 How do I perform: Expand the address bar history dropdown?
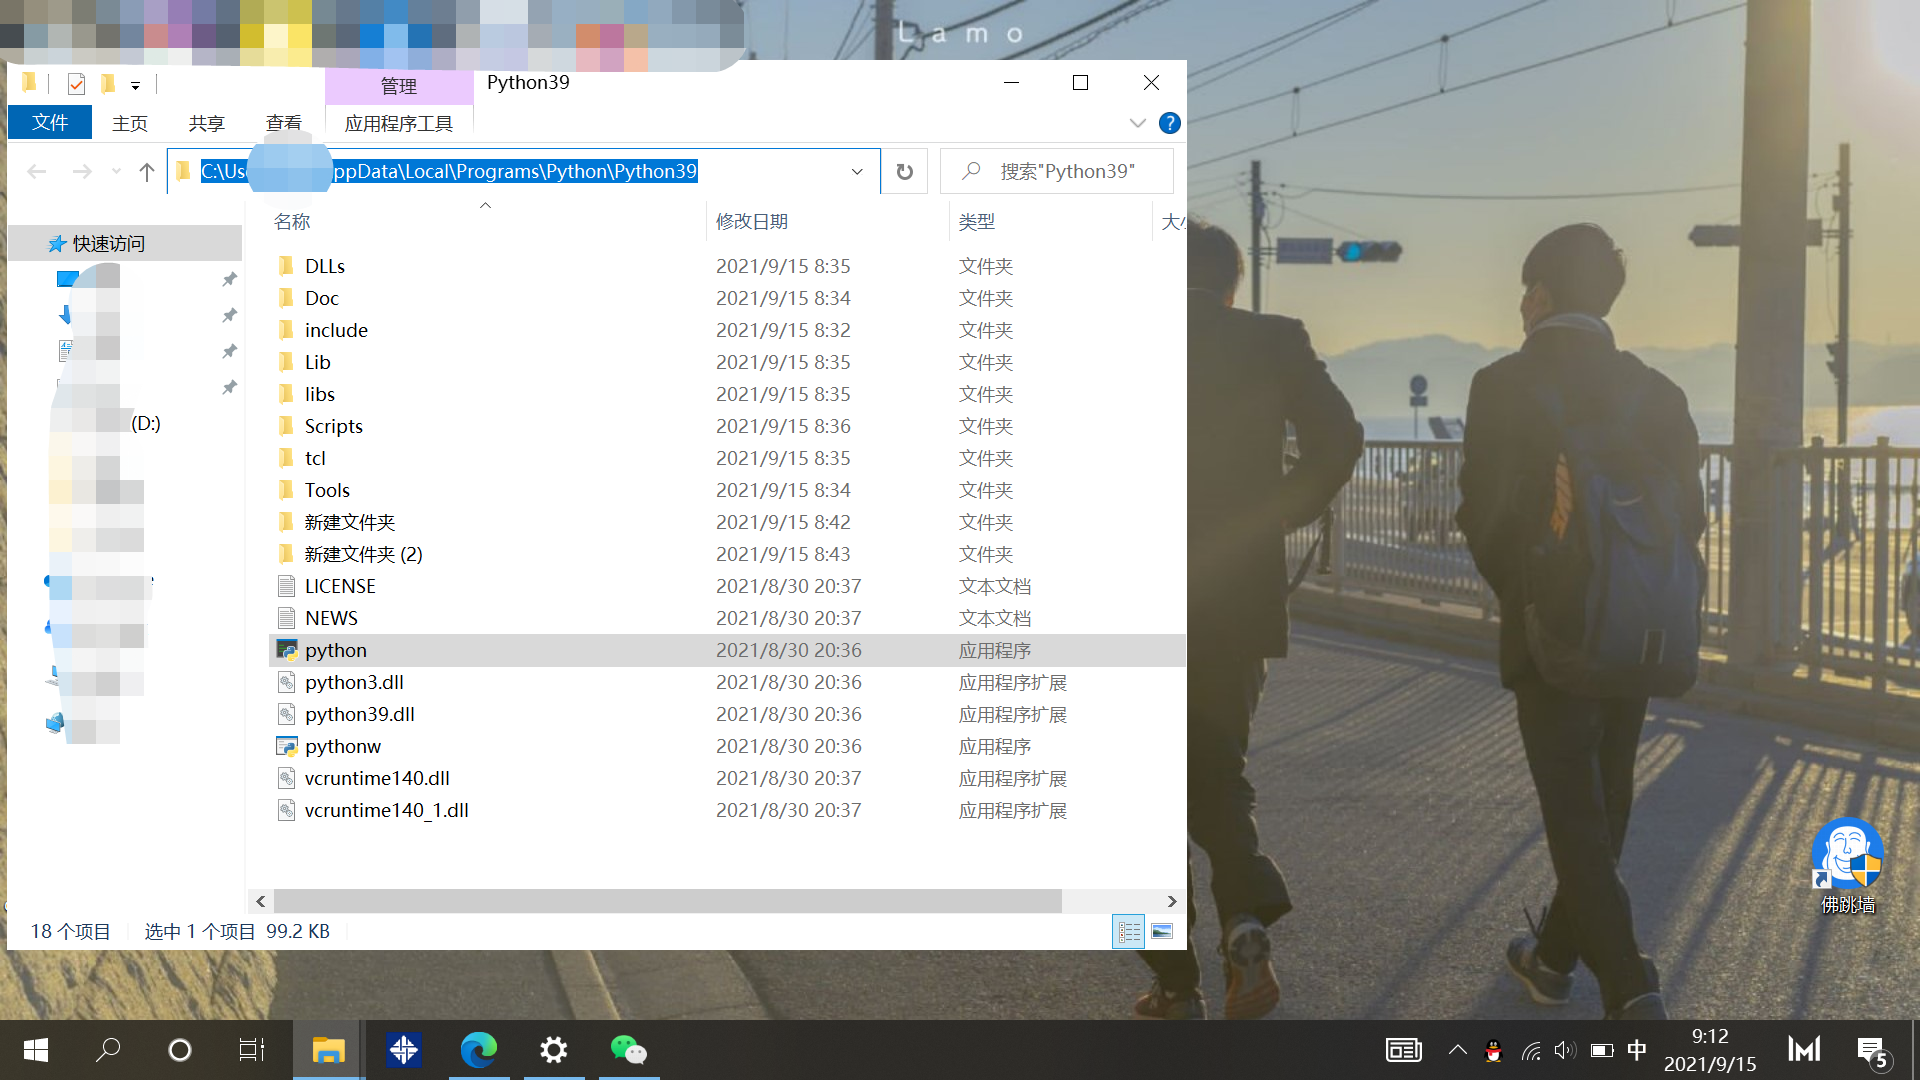[857, 172]
